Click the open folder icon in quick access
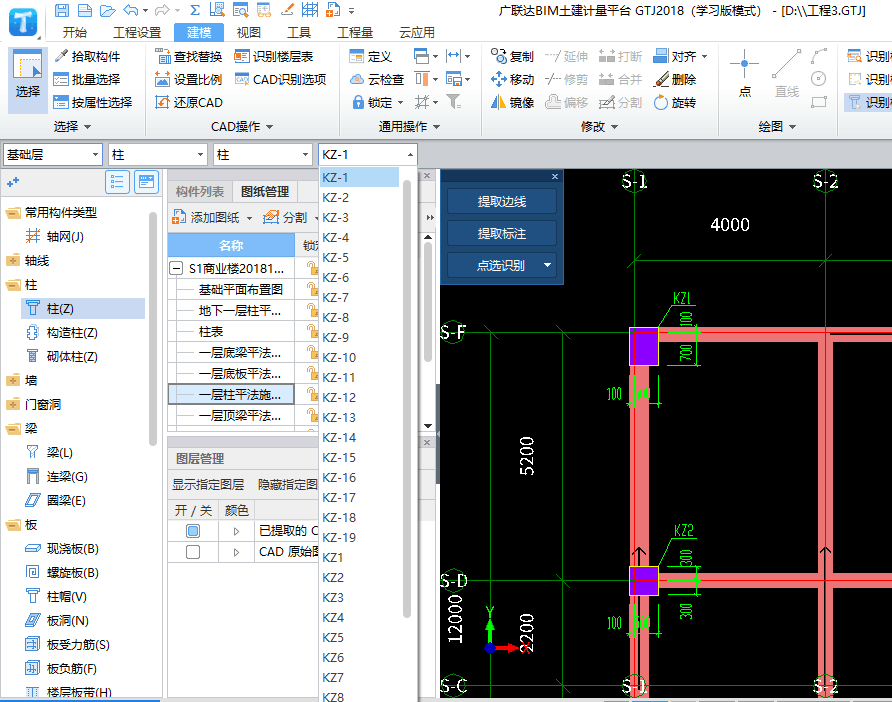This screenshot has width=892, height=702. click(x=108, y=10)
